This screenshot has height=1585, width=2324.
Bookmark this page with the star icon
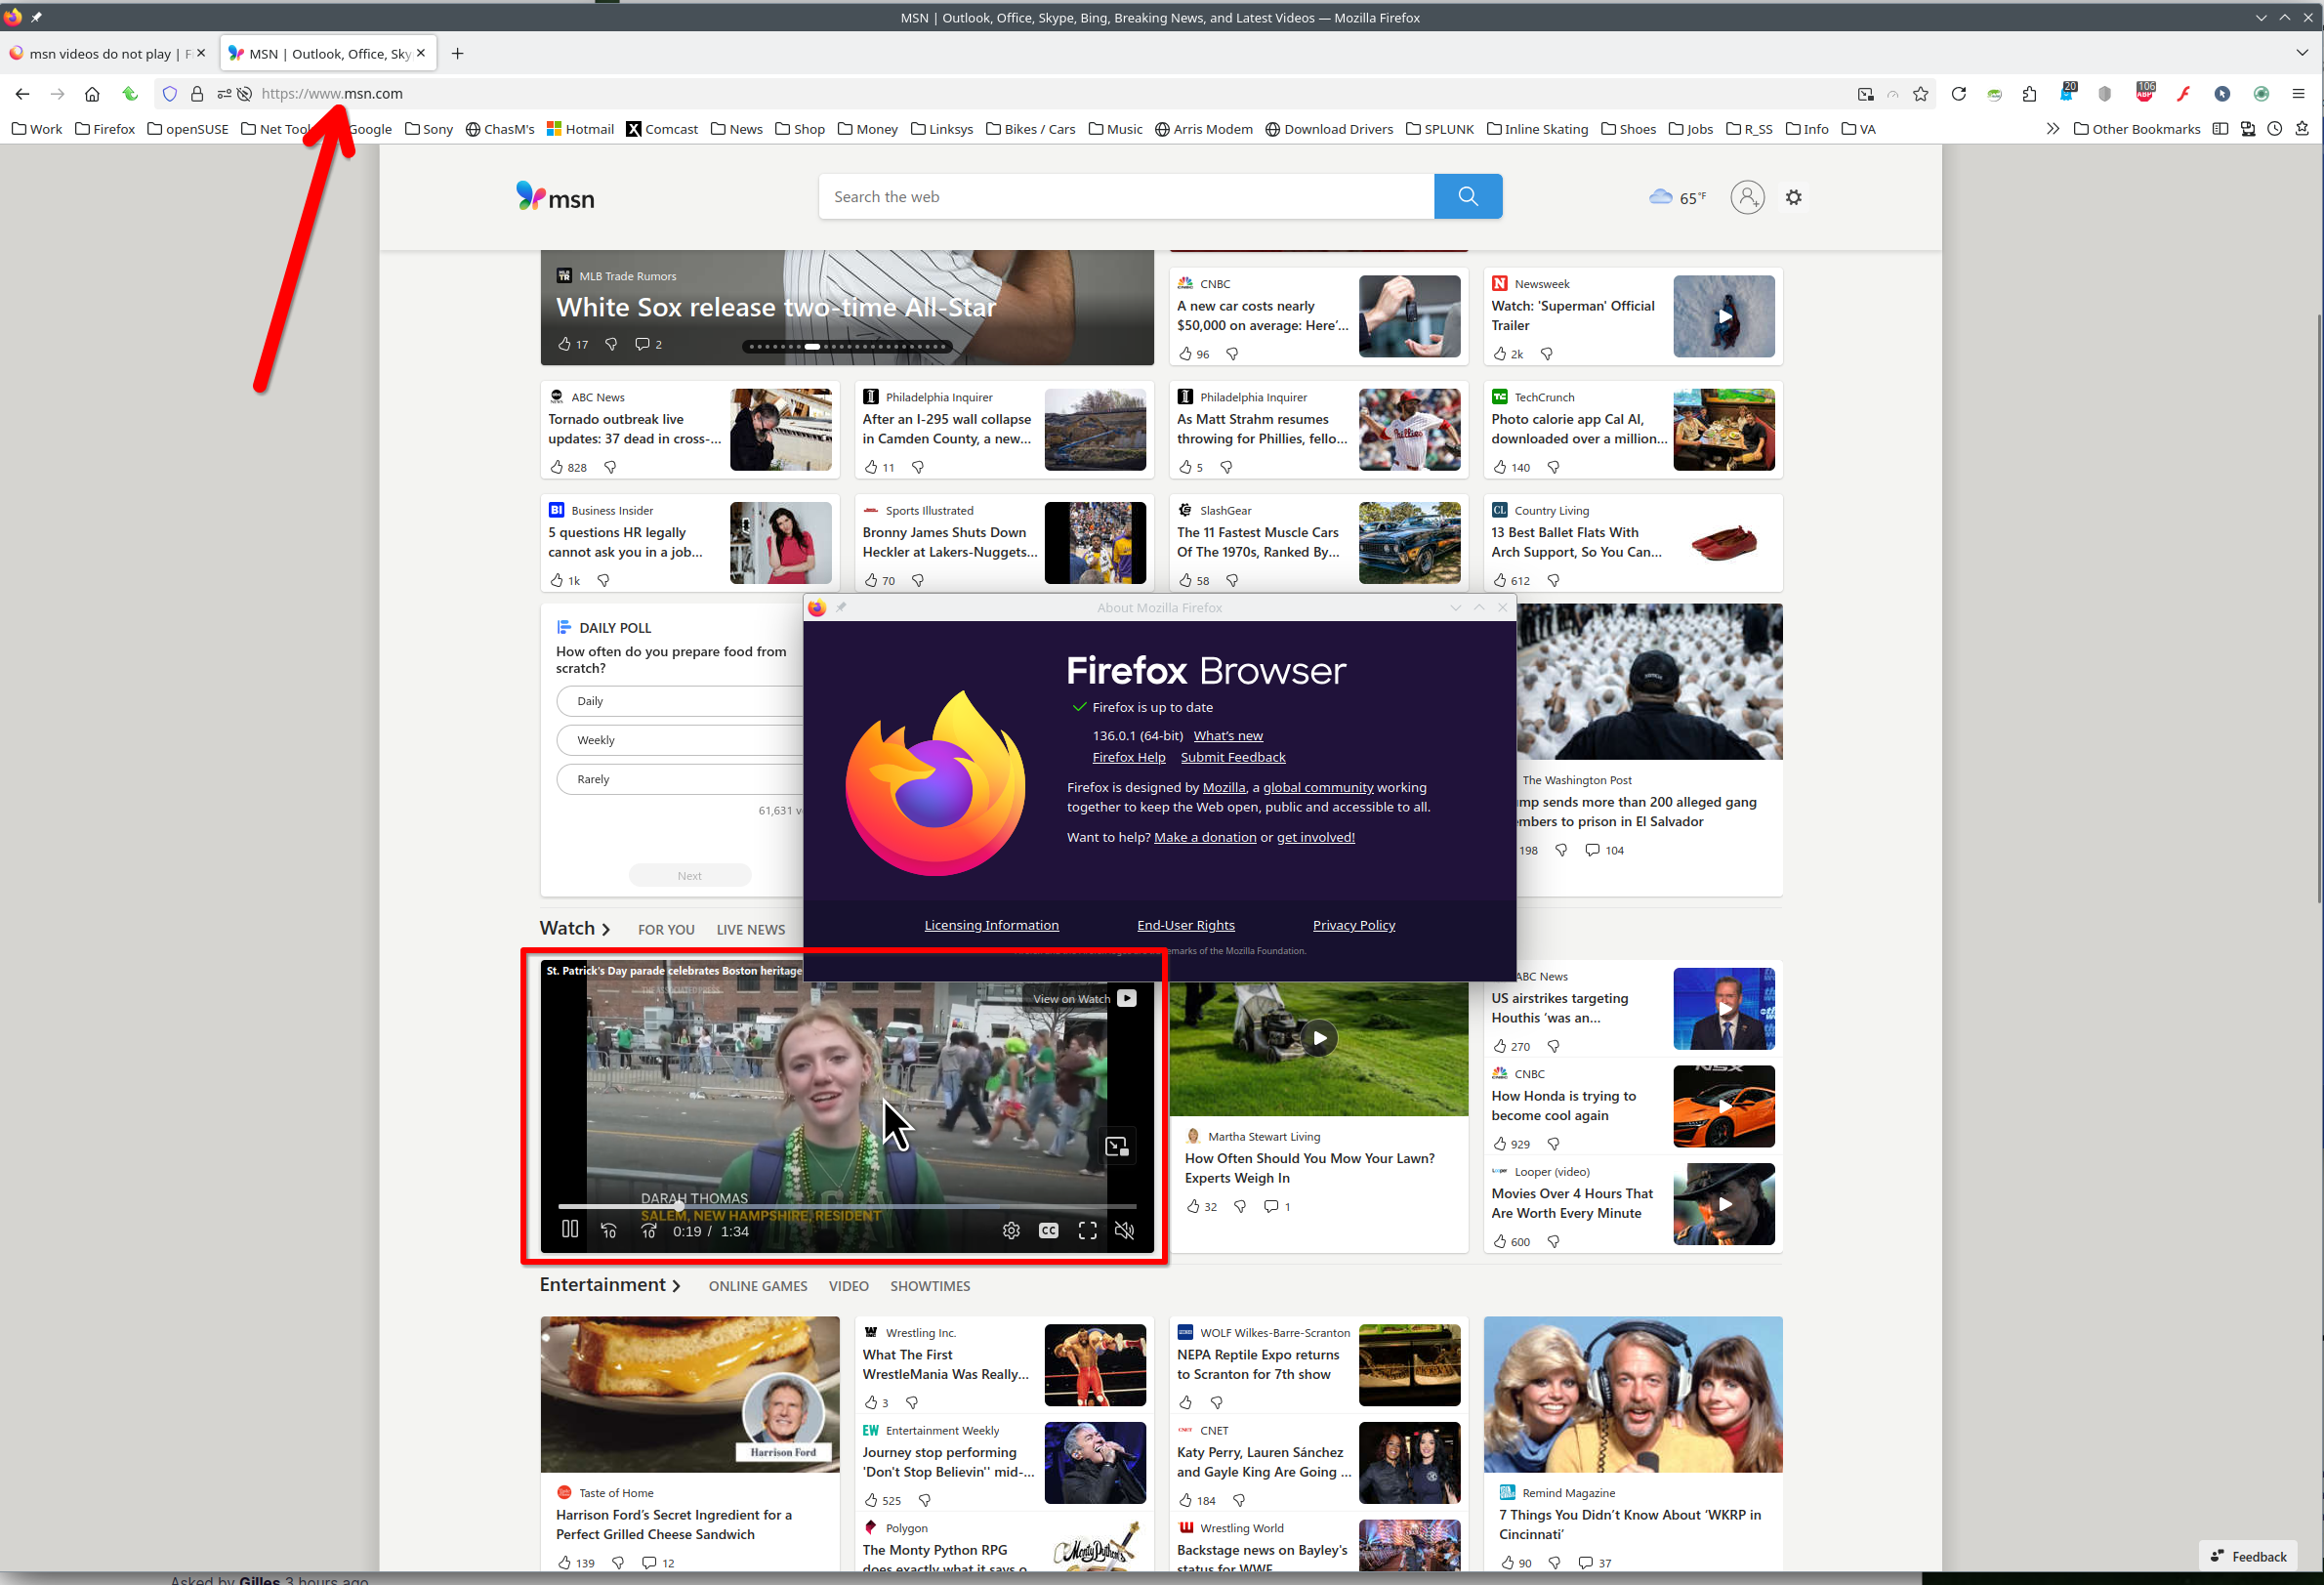(1920, 94)
